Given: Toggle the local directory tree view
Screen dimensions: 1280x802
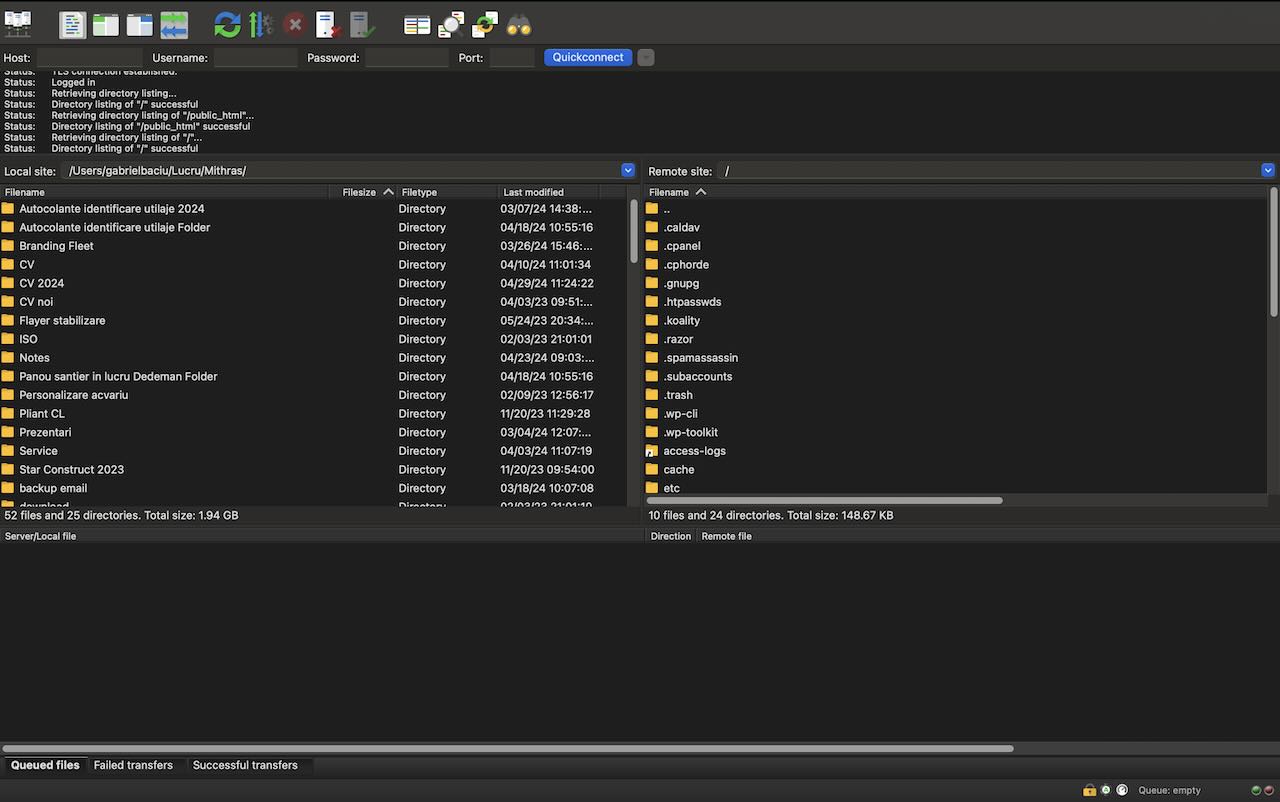Looking at the screenshot, I should [106, 24].
